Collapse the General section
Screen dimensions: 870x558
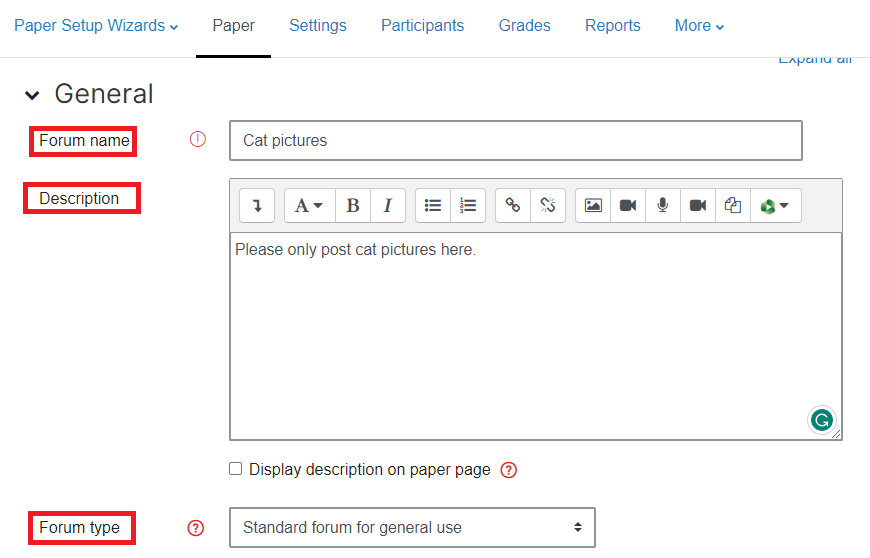(32, 95)
